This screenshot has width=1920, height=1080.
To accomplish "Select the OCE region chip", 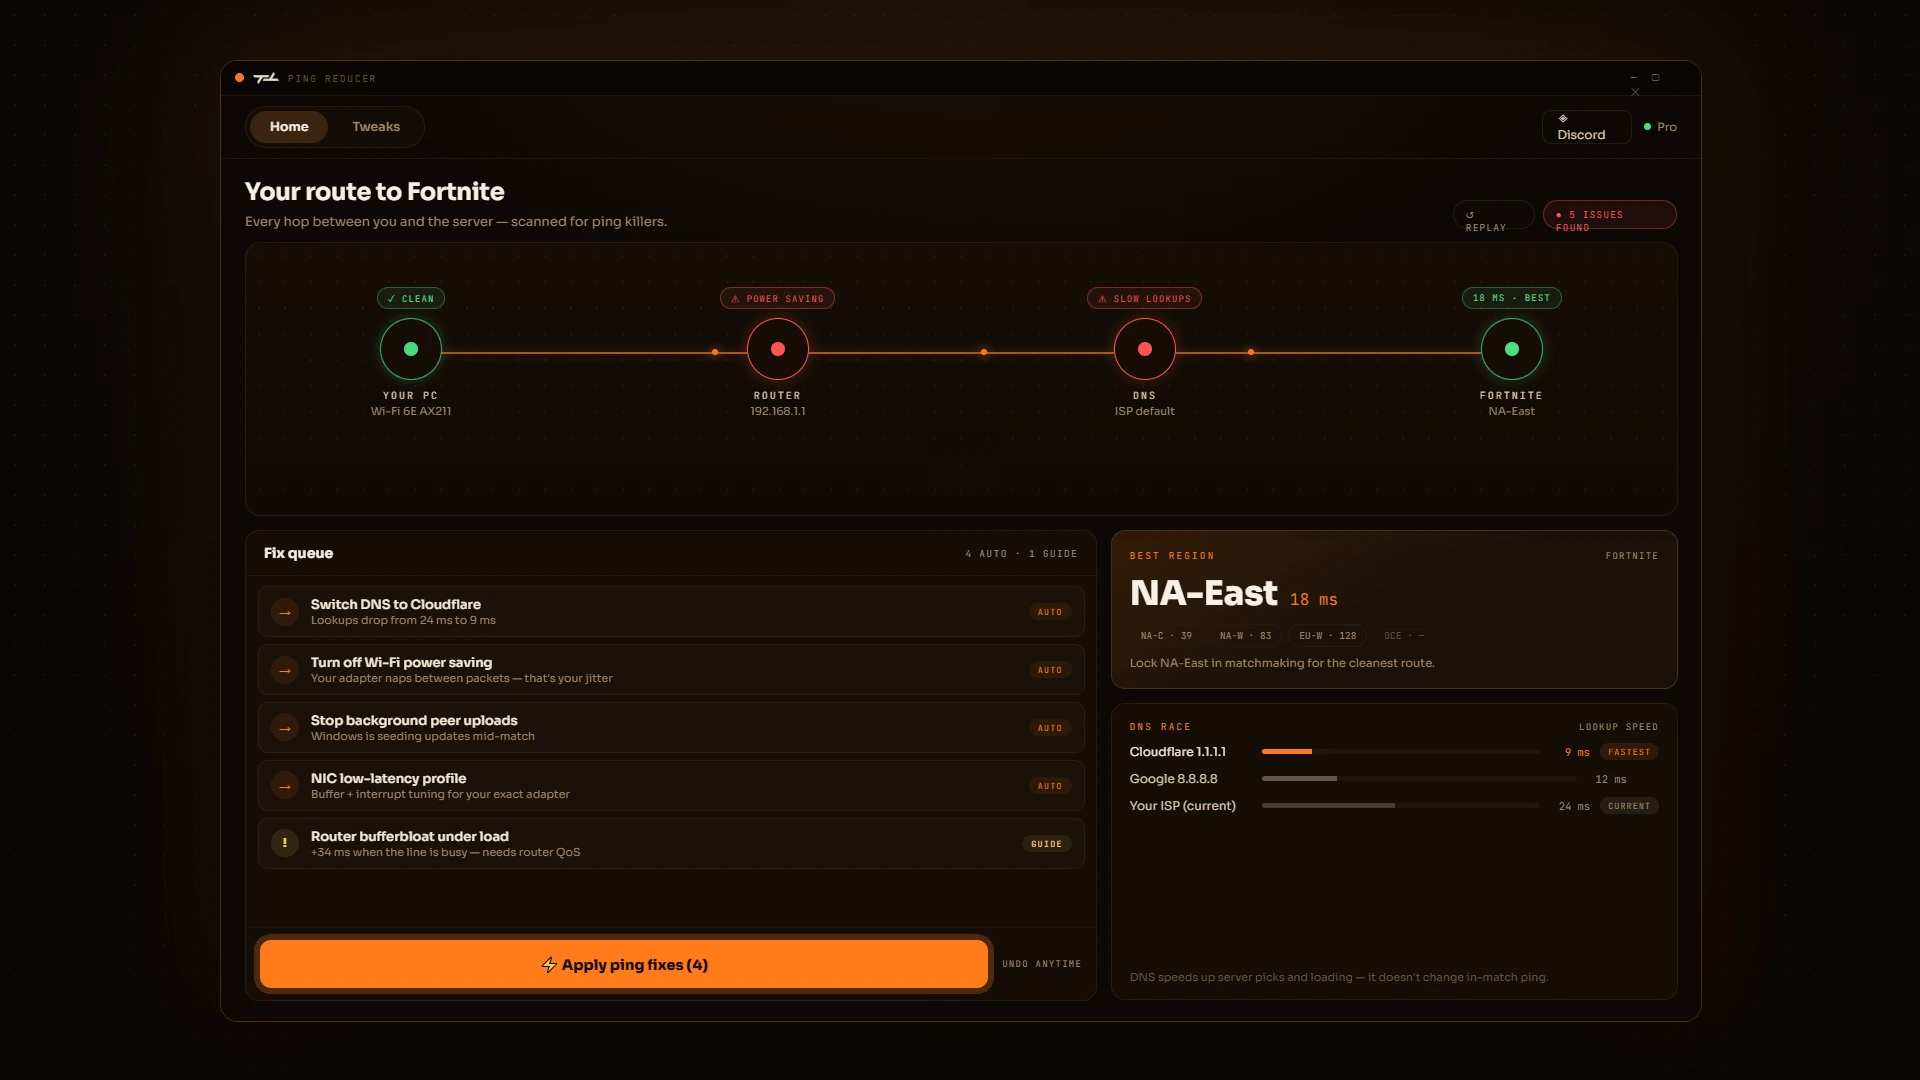I will (1404, 636).
